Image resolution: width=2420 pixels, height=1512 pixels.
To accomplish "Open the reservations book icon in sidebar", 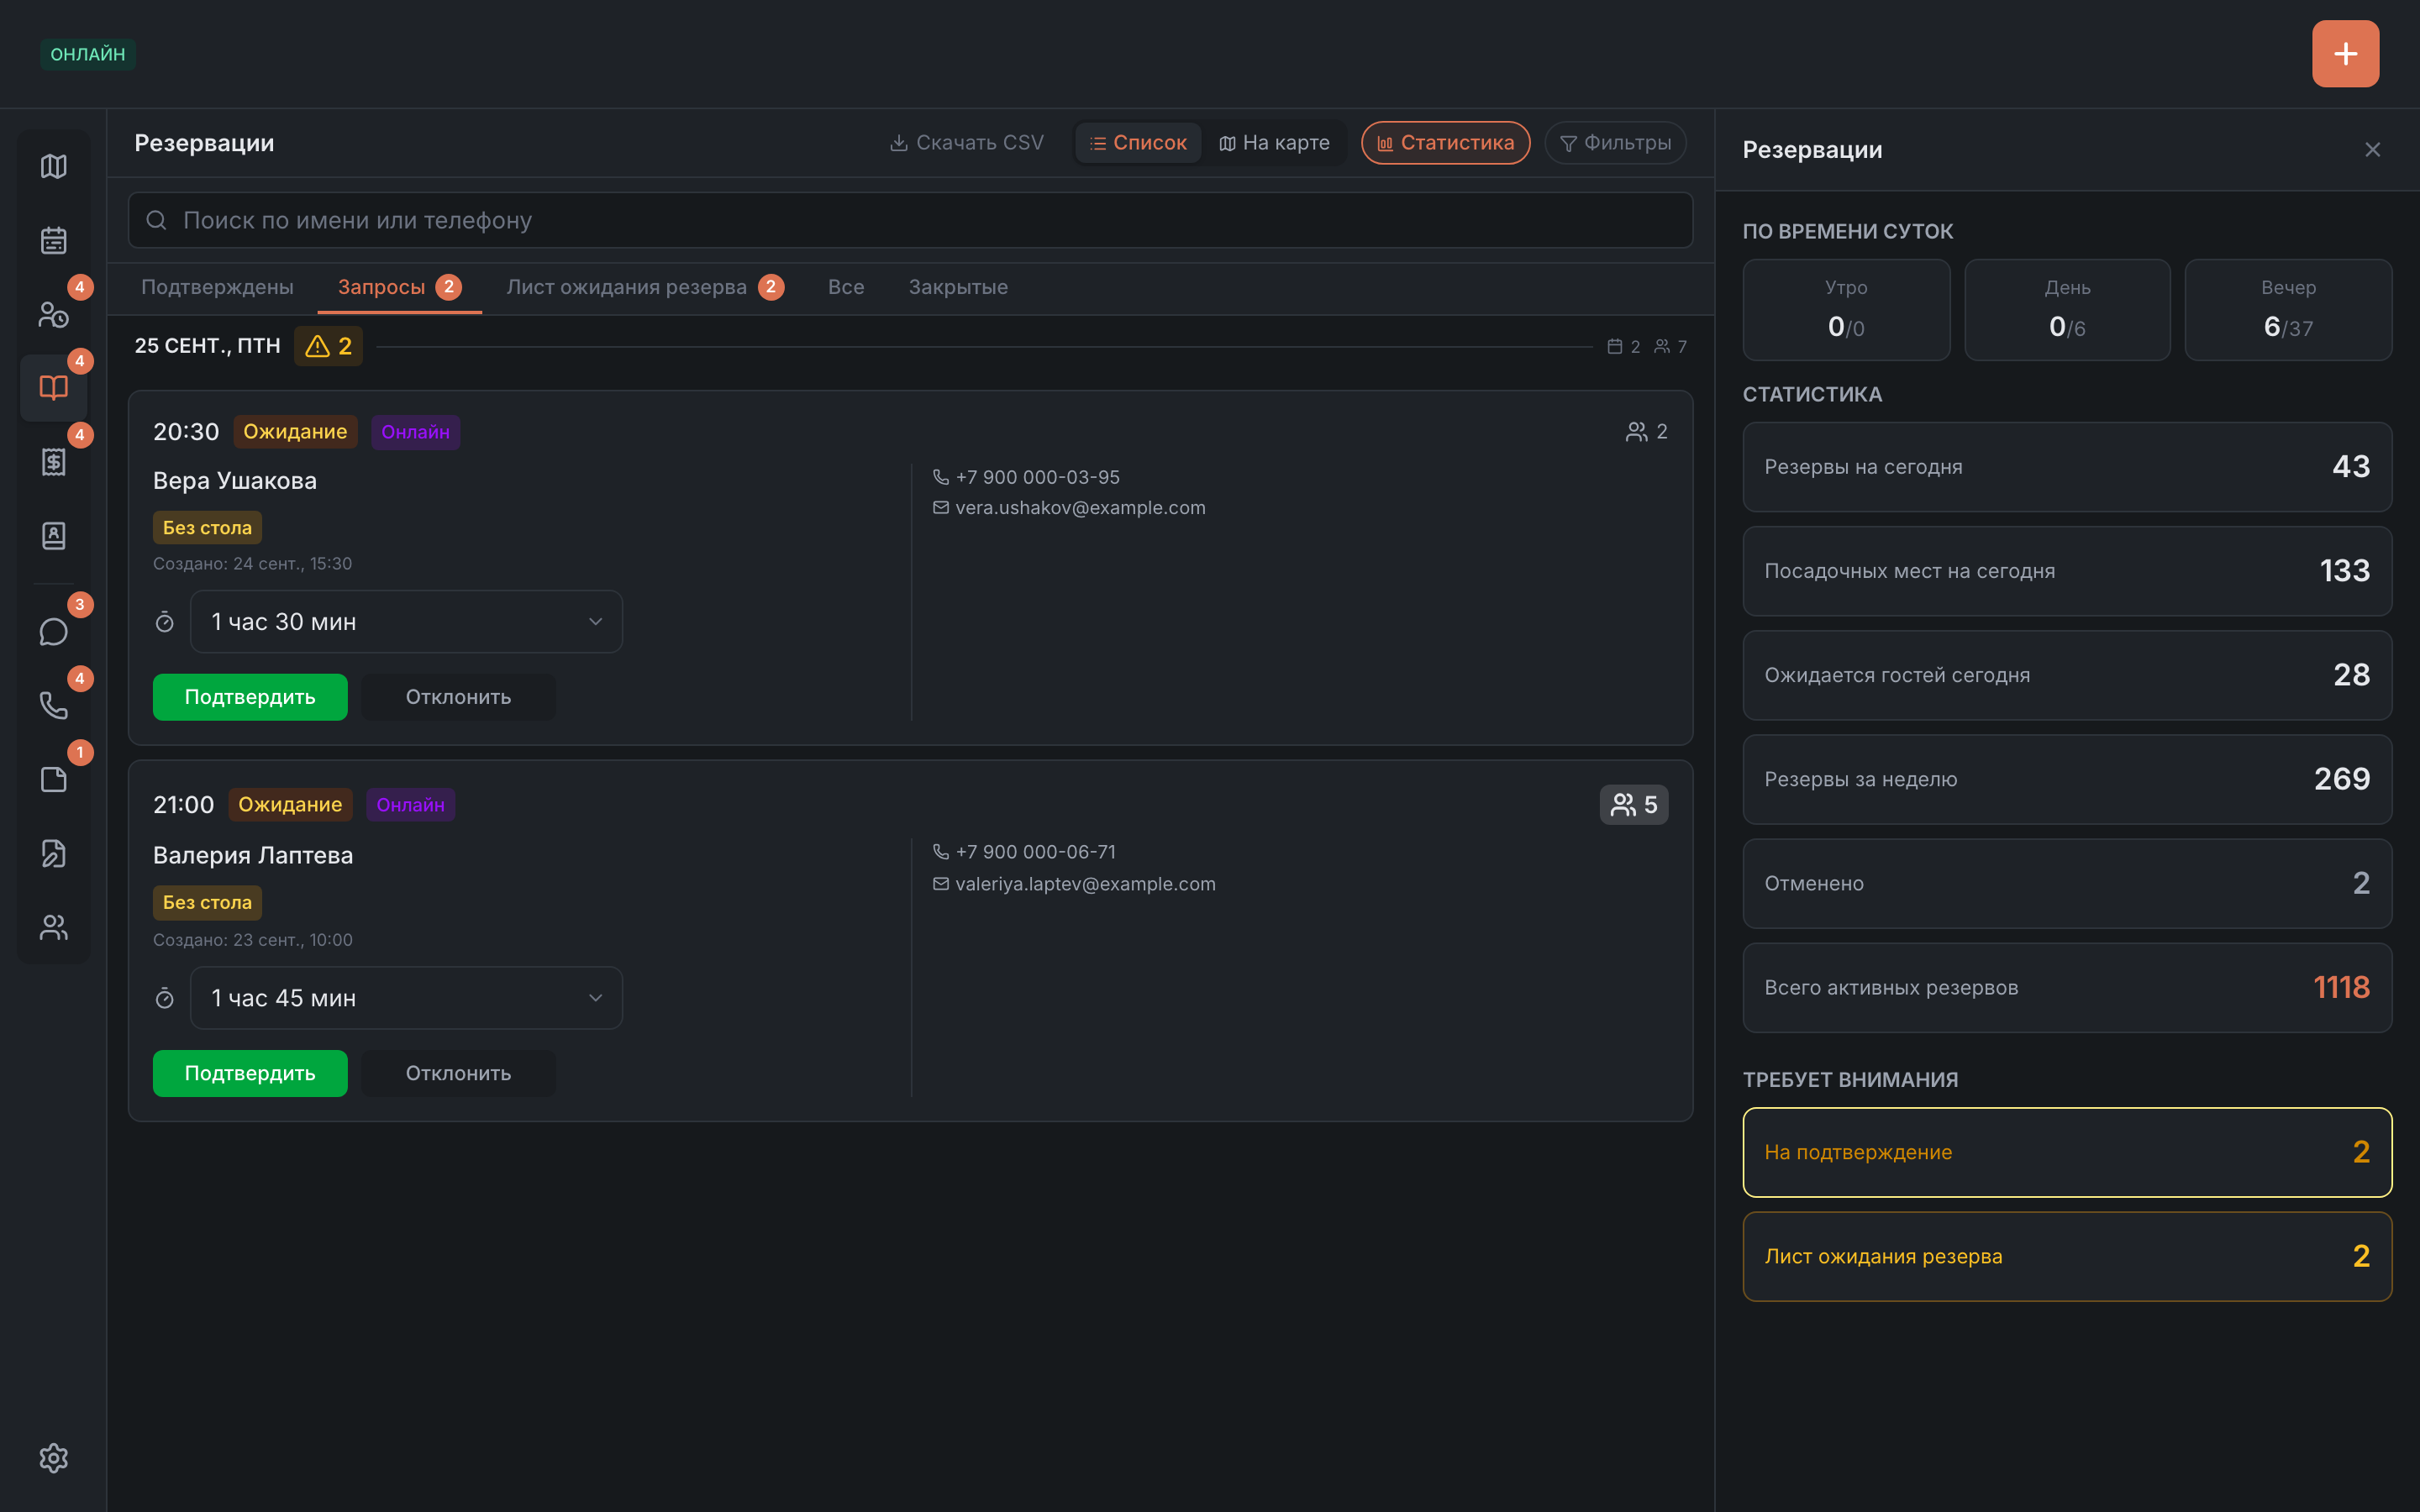I will (x=53, y=388).
